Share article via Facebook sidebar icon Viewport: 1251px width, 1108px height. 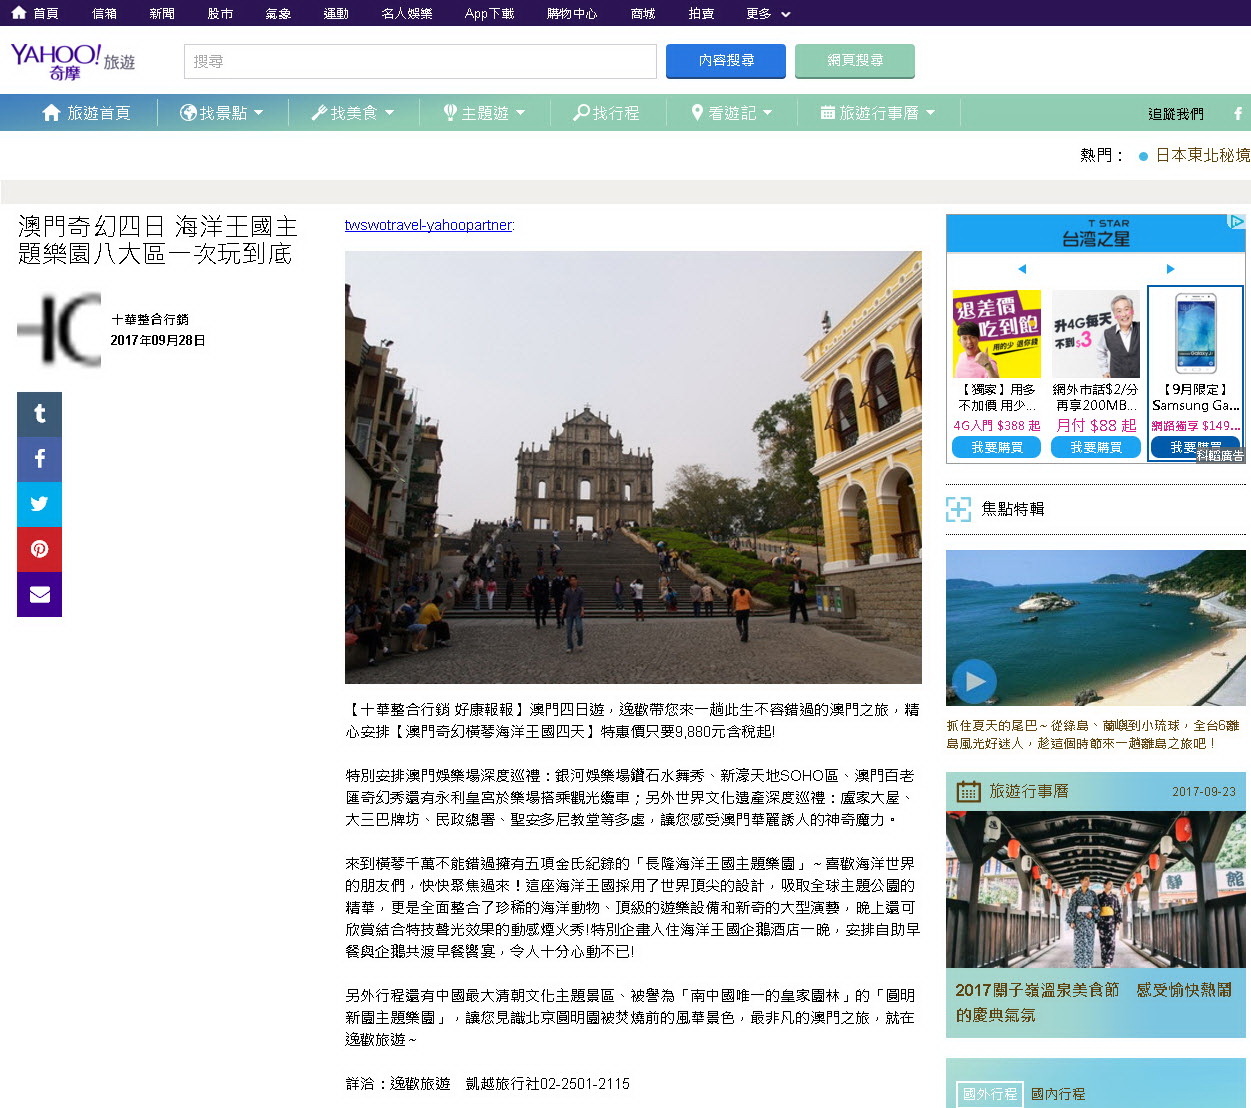[39, 459]
